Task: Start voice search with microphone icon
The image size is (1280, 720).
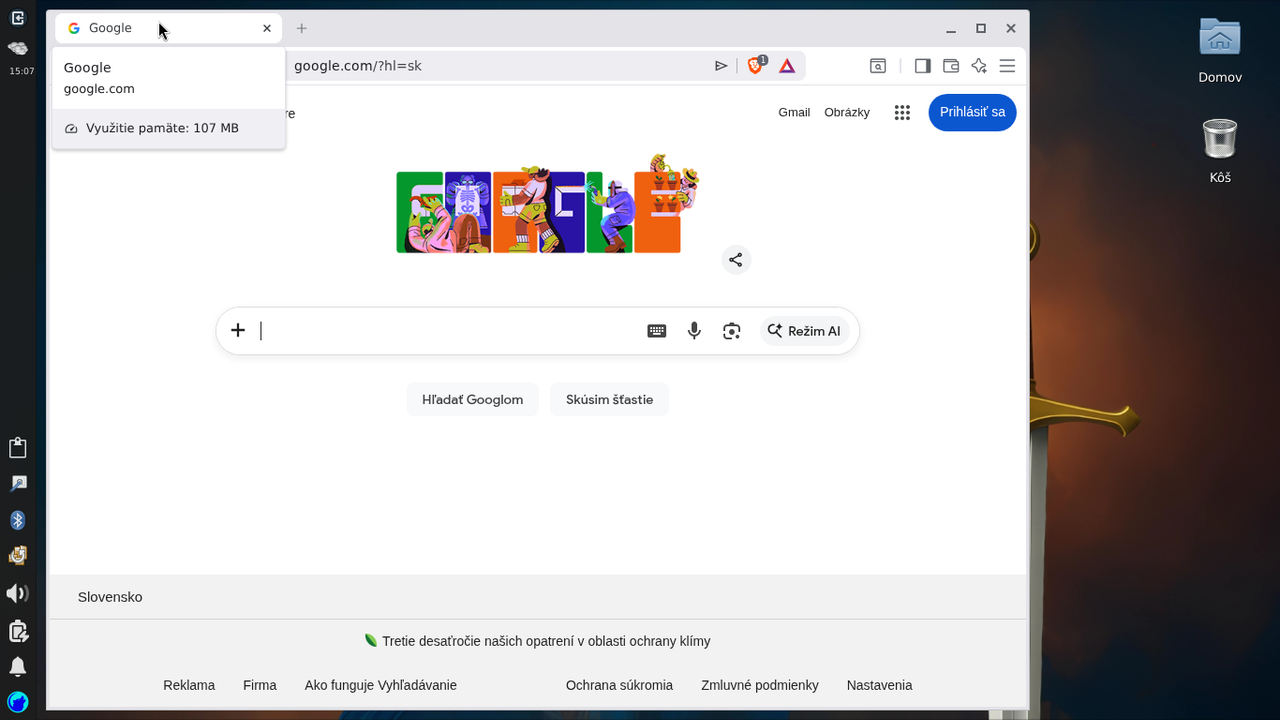Action: point(694,331)
